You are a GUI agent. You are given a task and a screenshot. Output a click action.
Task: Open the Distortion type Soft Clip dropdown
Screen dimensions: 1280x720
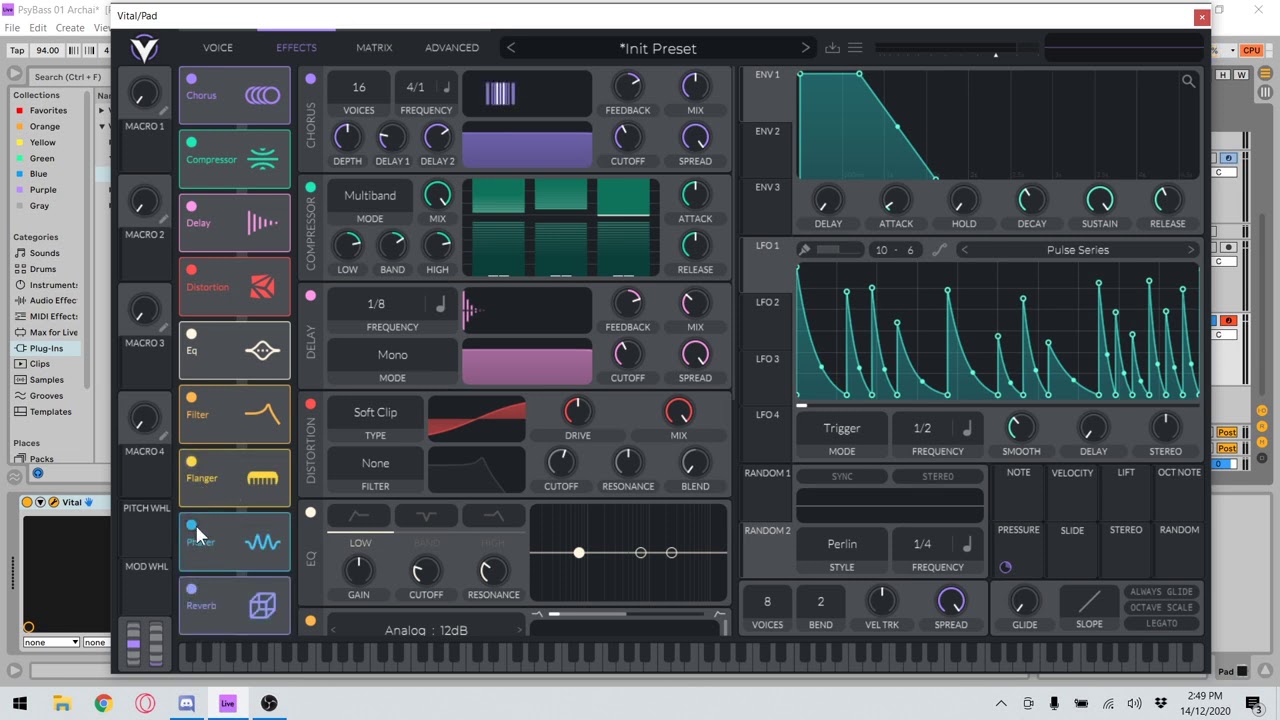pyautogui.click(x=375, y=412)
